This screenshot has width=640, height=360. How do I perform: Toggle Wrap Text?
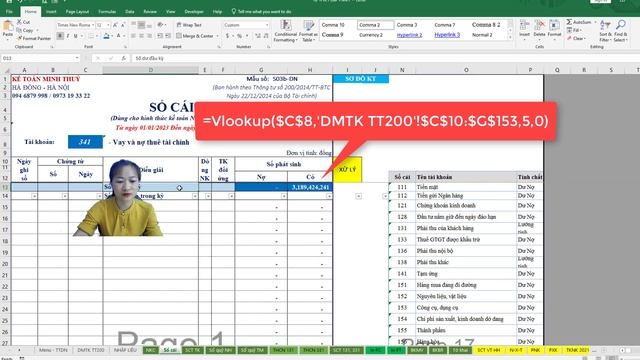[189, 25]
